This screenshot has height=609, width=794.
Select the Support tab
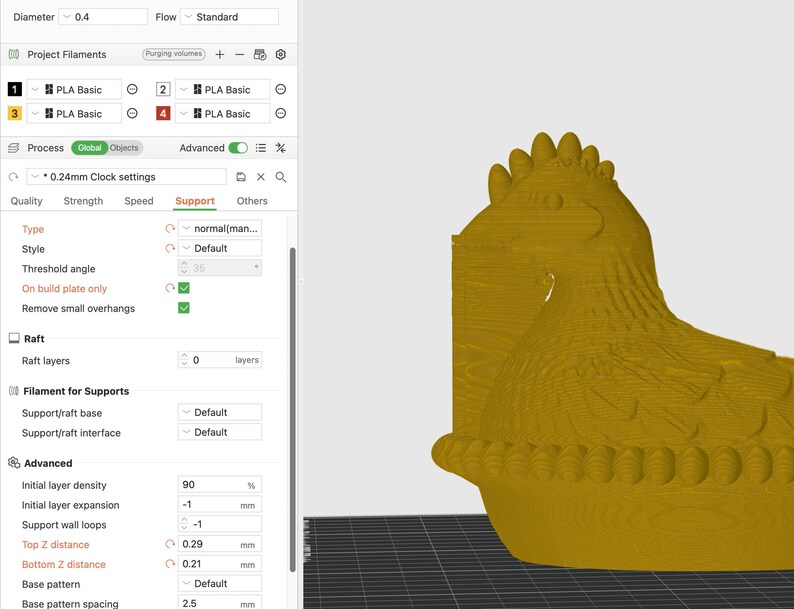195,201
